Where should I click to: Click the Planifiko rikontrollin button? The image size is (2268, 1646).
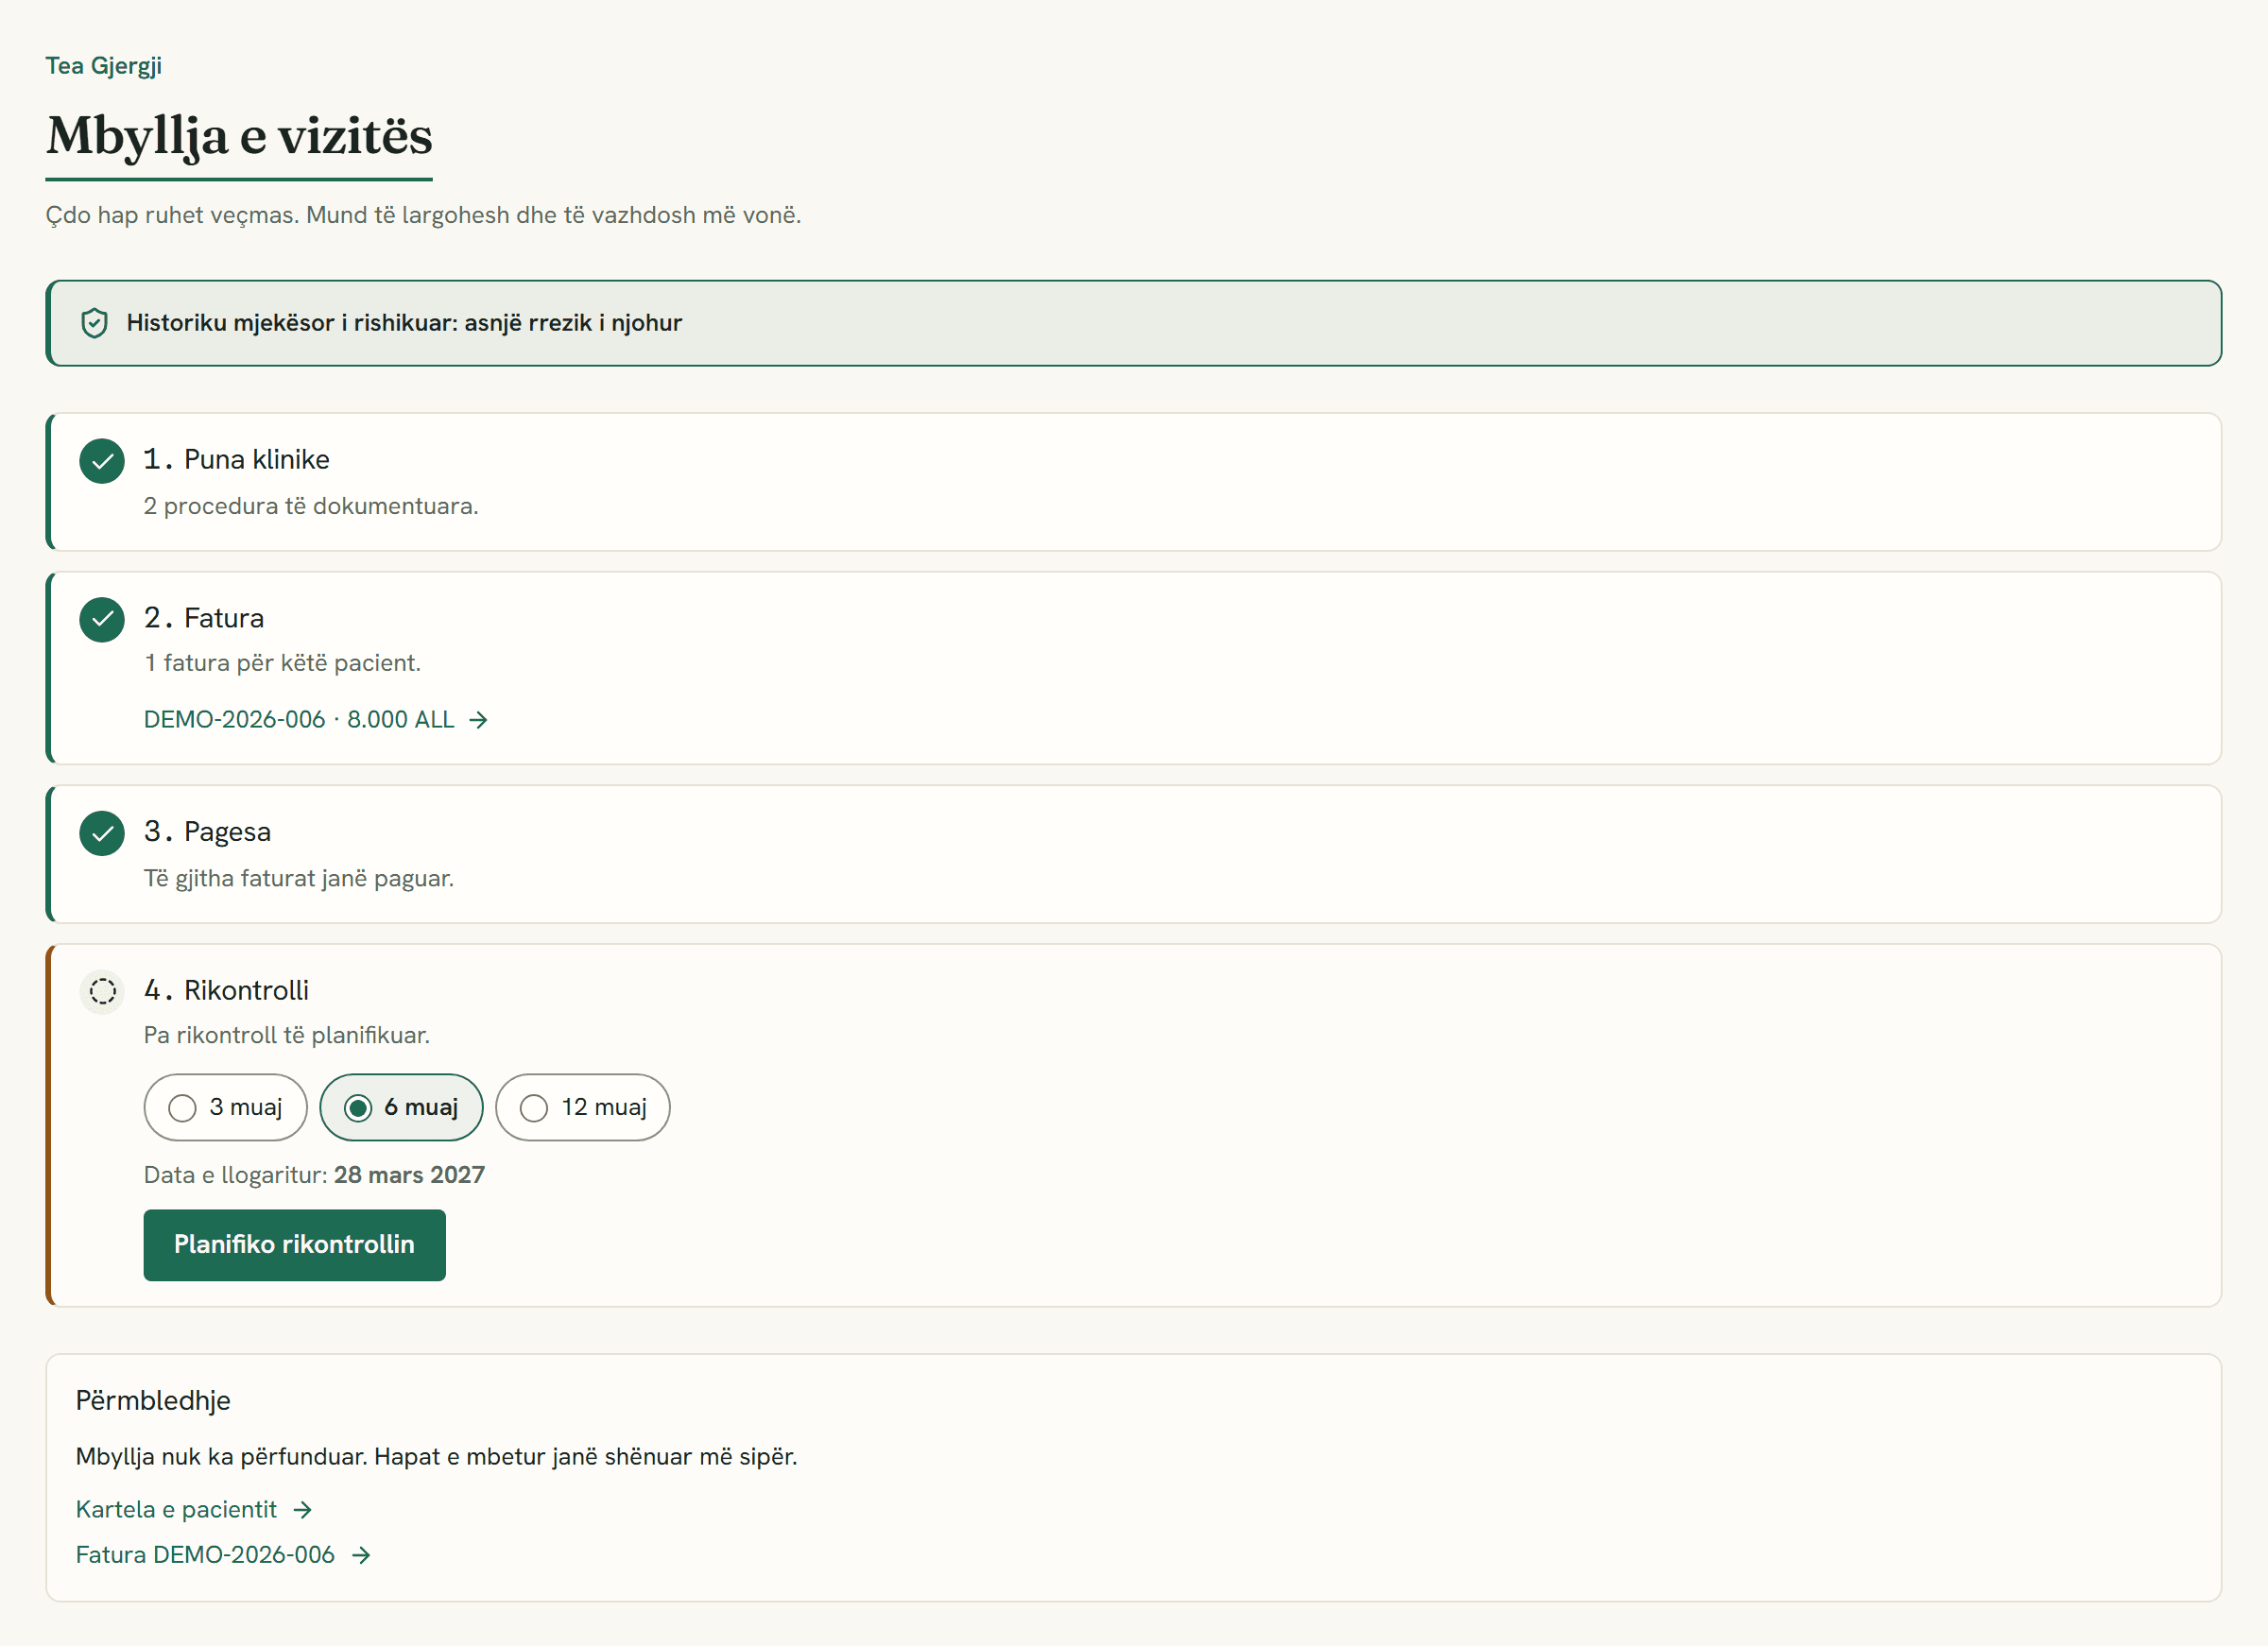click(294, 1245)
